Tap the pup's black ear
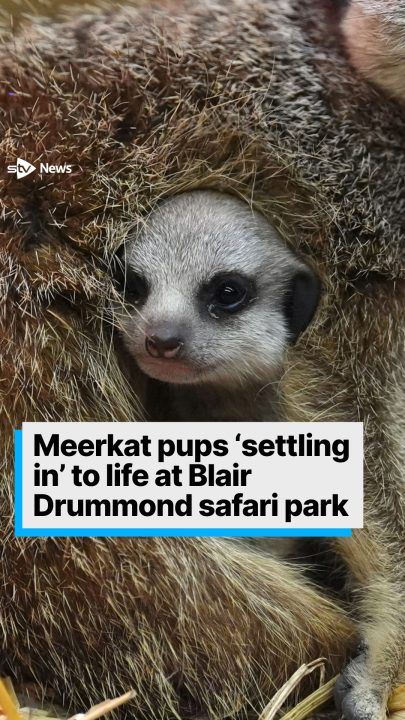 (304, 302)
